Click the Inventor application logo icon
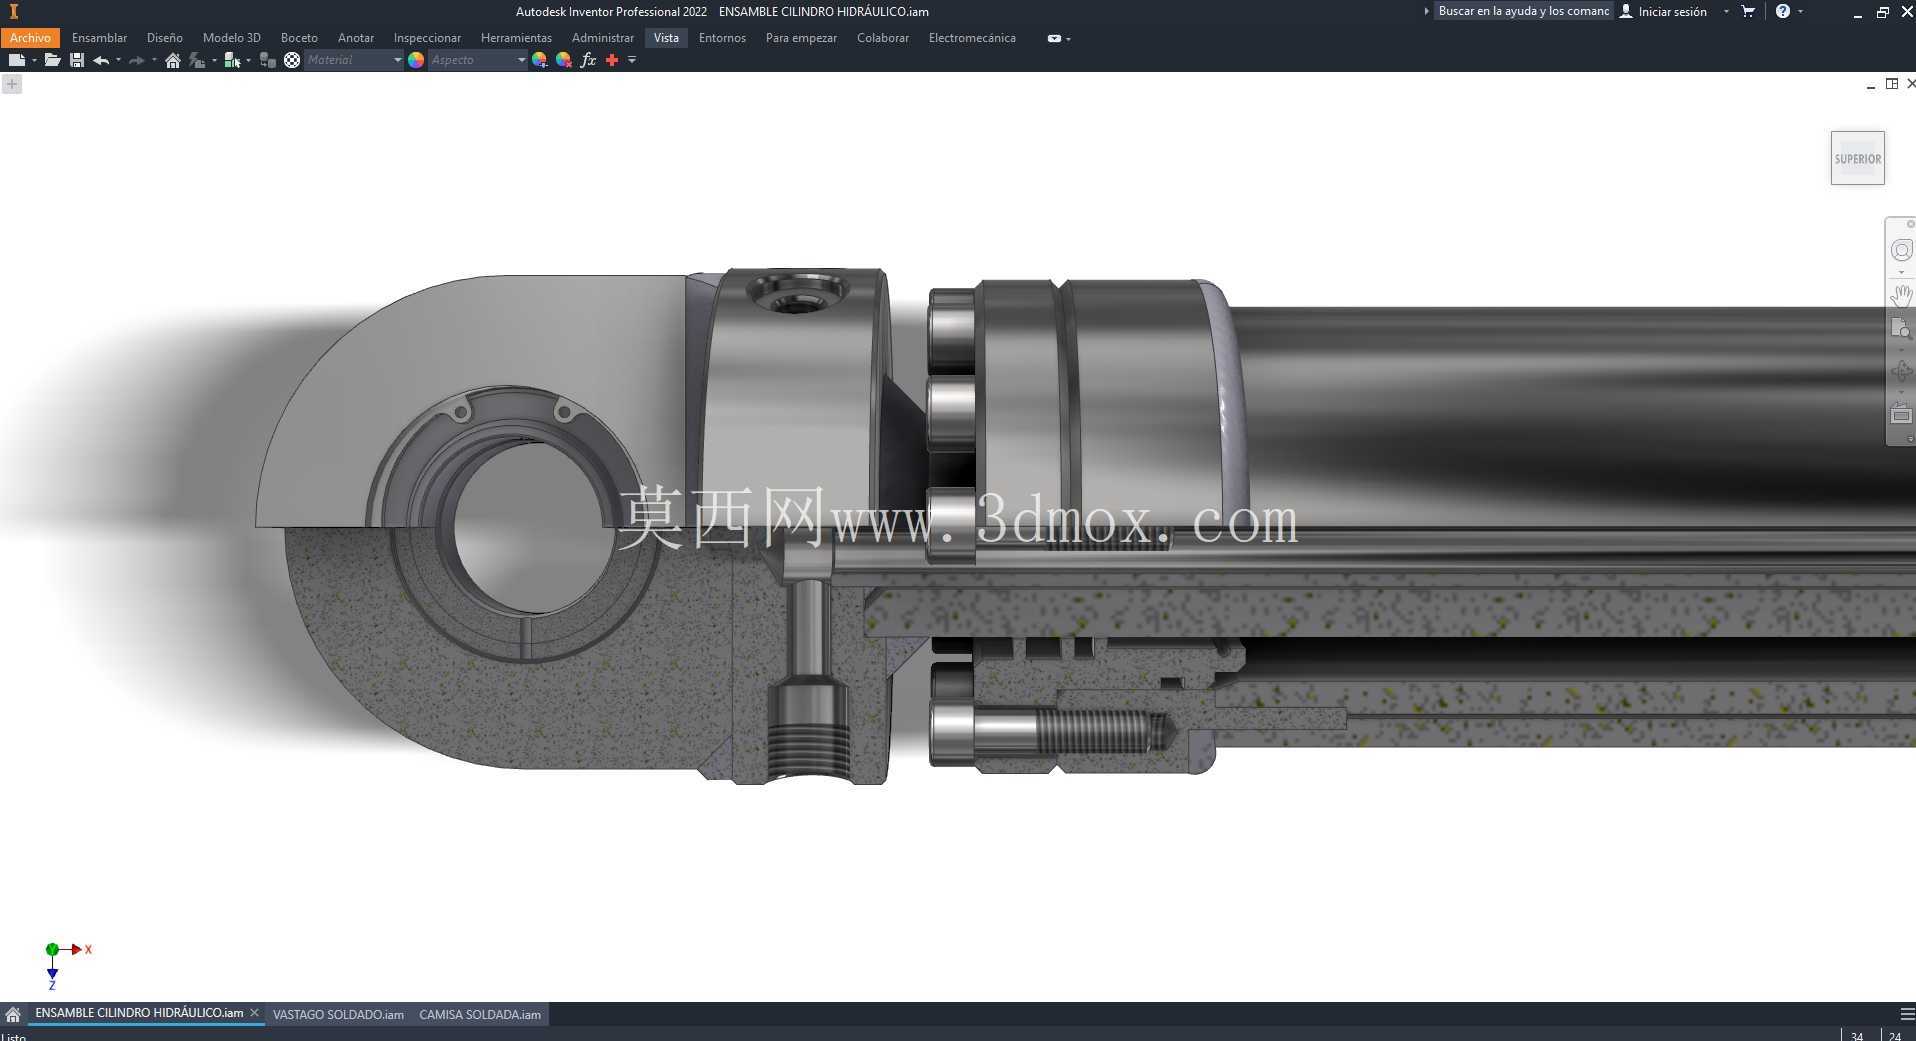Screen dimensions: 1916x1041 [x=13, y=11]
